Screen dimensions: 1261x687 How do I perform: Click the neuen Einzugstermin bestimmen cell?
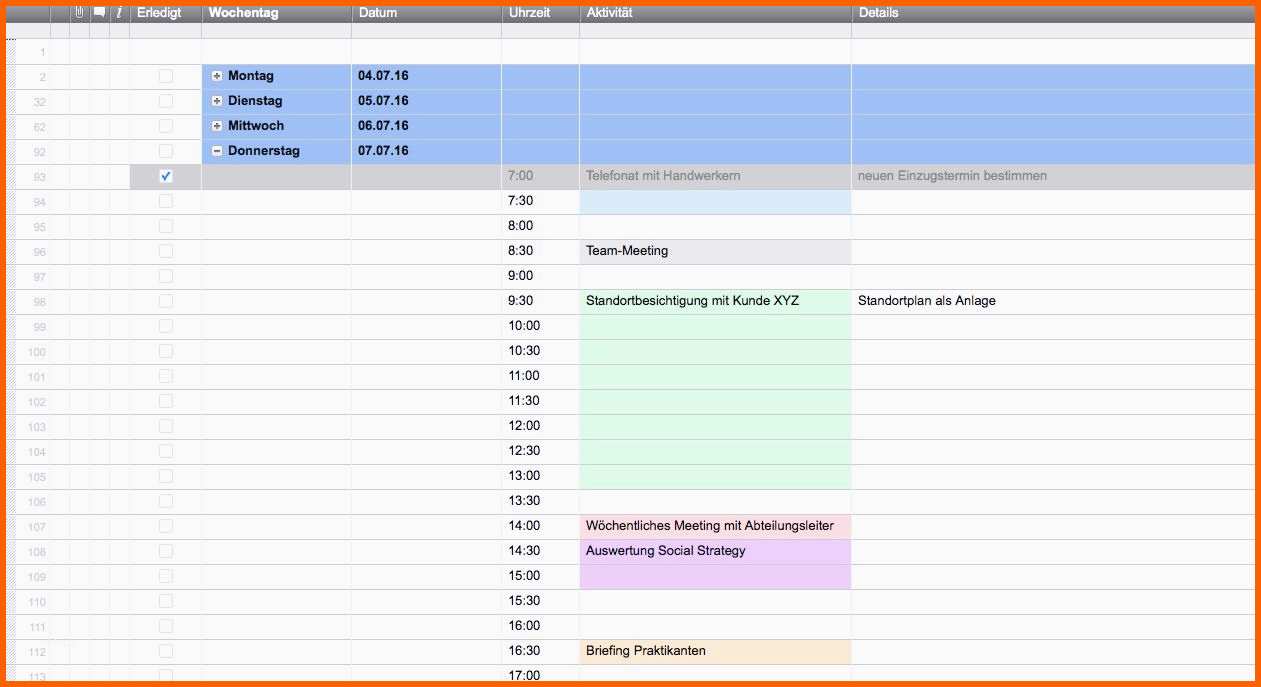tap(1053, 176)
